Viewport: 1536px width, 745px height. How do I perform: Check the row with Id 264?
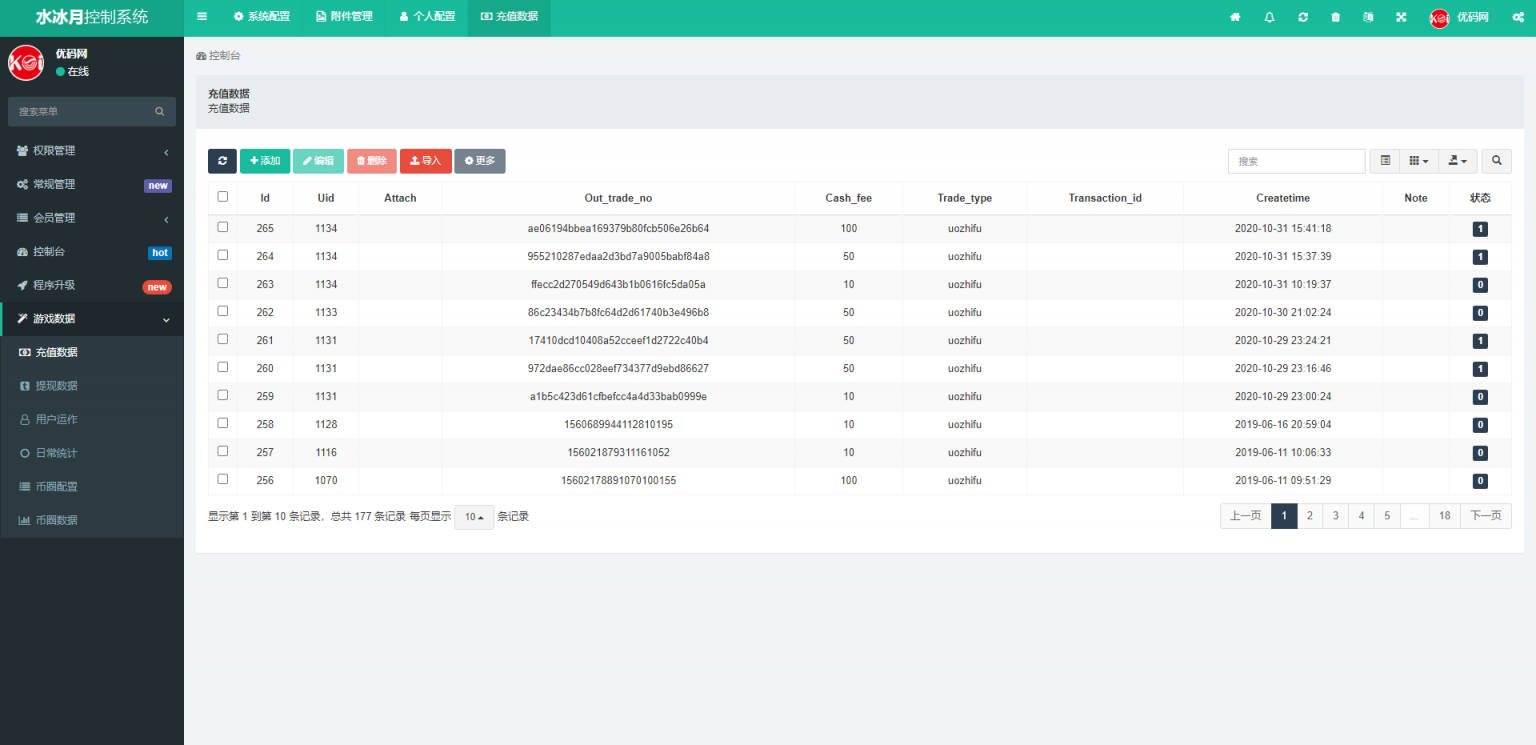tap(223, 255)
